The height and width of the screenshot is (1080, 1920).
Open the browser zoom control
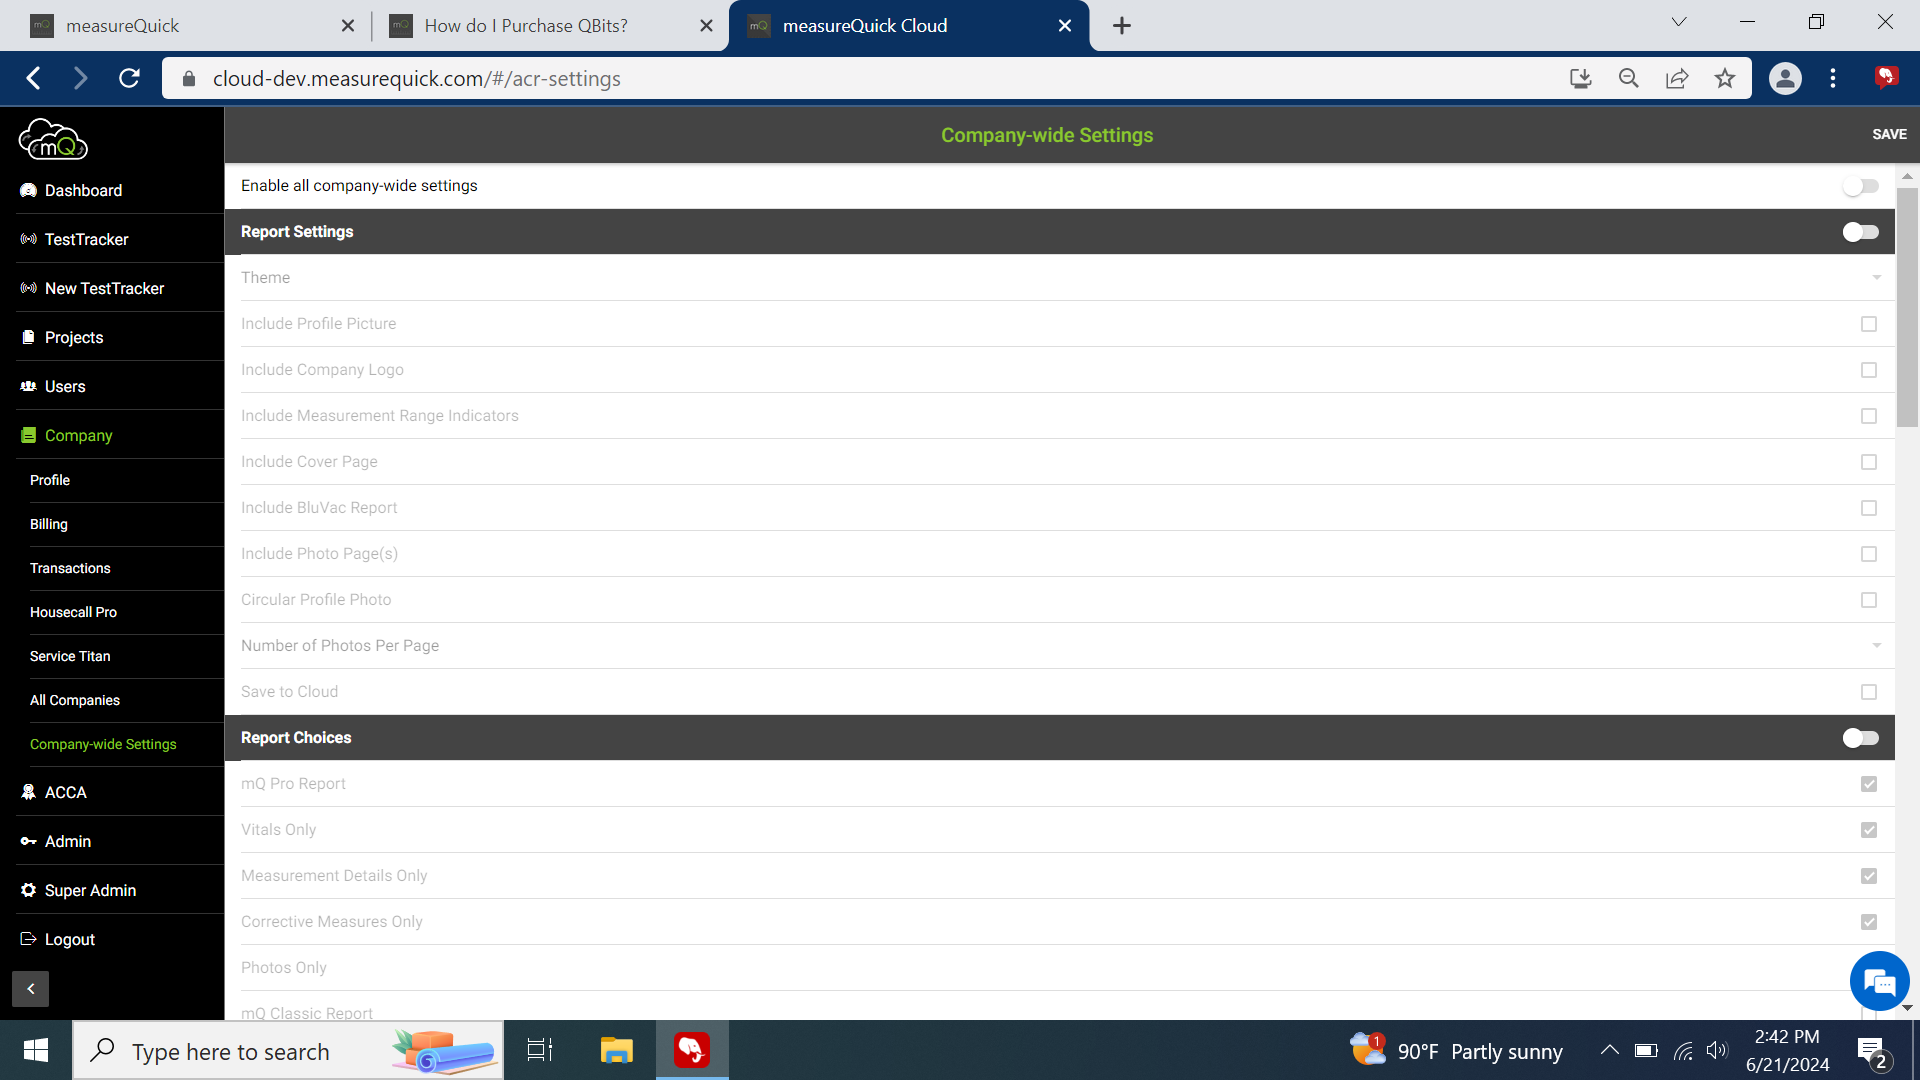coord(1628,78)
